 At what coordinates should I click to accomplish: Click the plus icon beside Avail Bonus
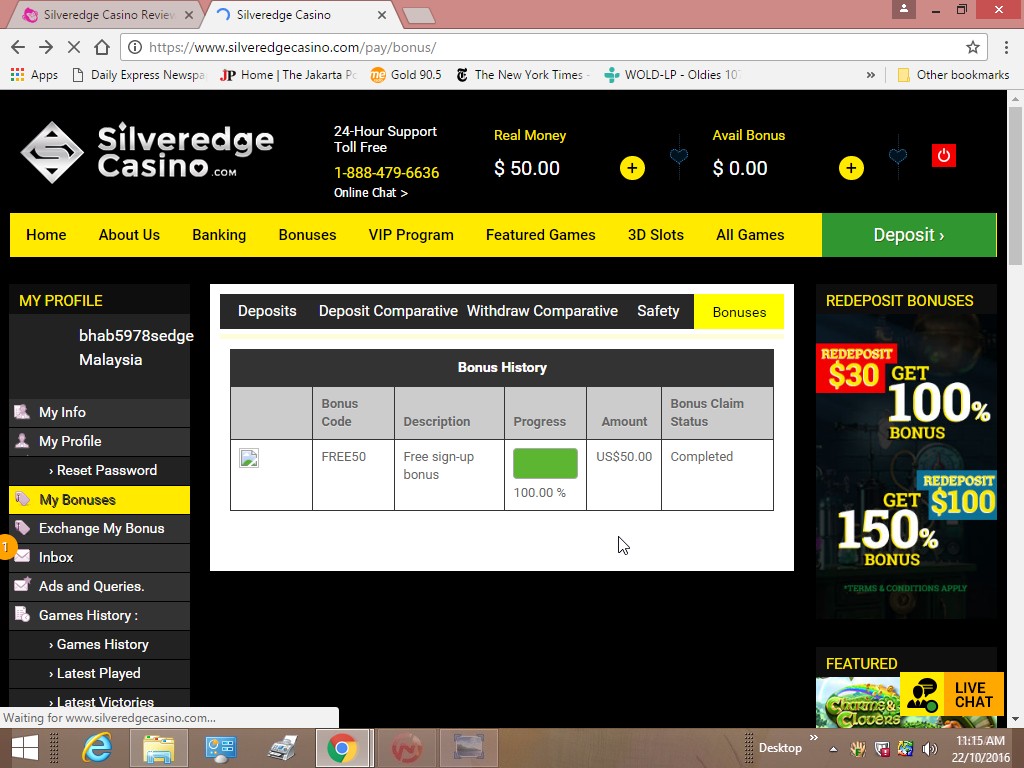[x=851, y=168]
